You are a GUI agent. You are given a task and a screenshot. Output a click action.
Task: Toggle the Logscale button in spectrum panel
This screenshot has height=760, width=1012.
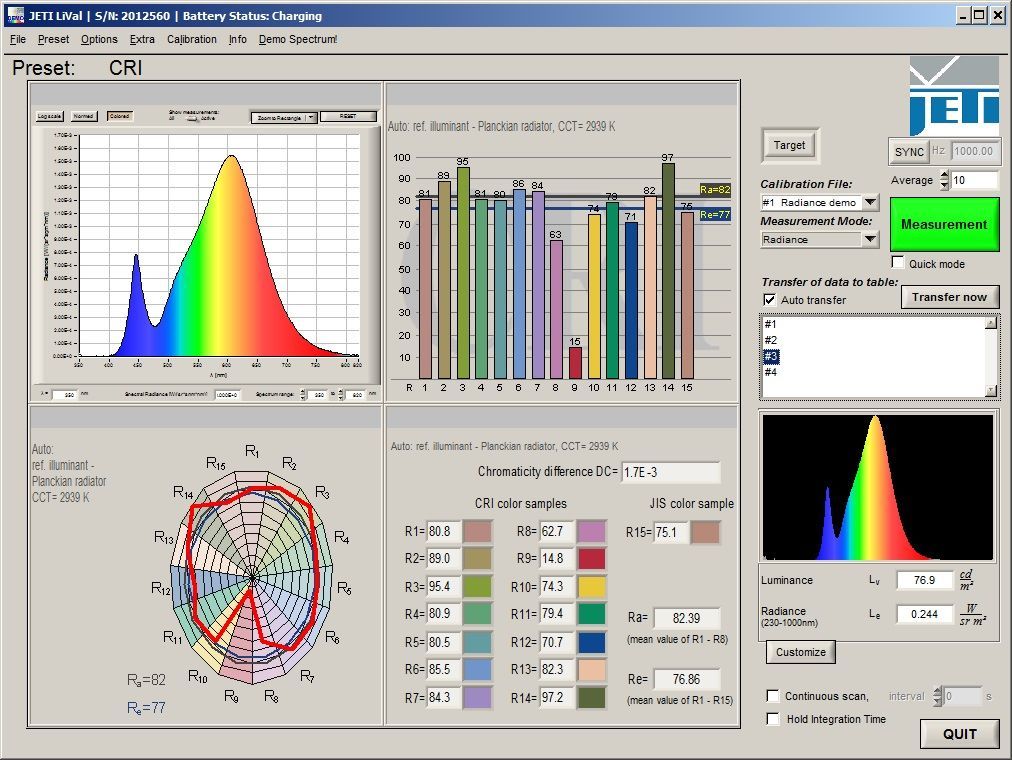(50, 116)
